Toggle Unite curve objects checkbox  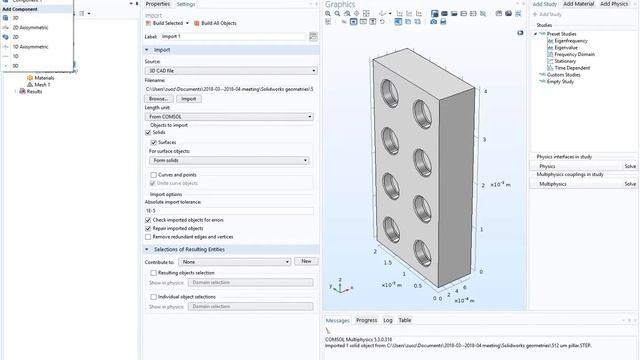[x=153, y=183]
